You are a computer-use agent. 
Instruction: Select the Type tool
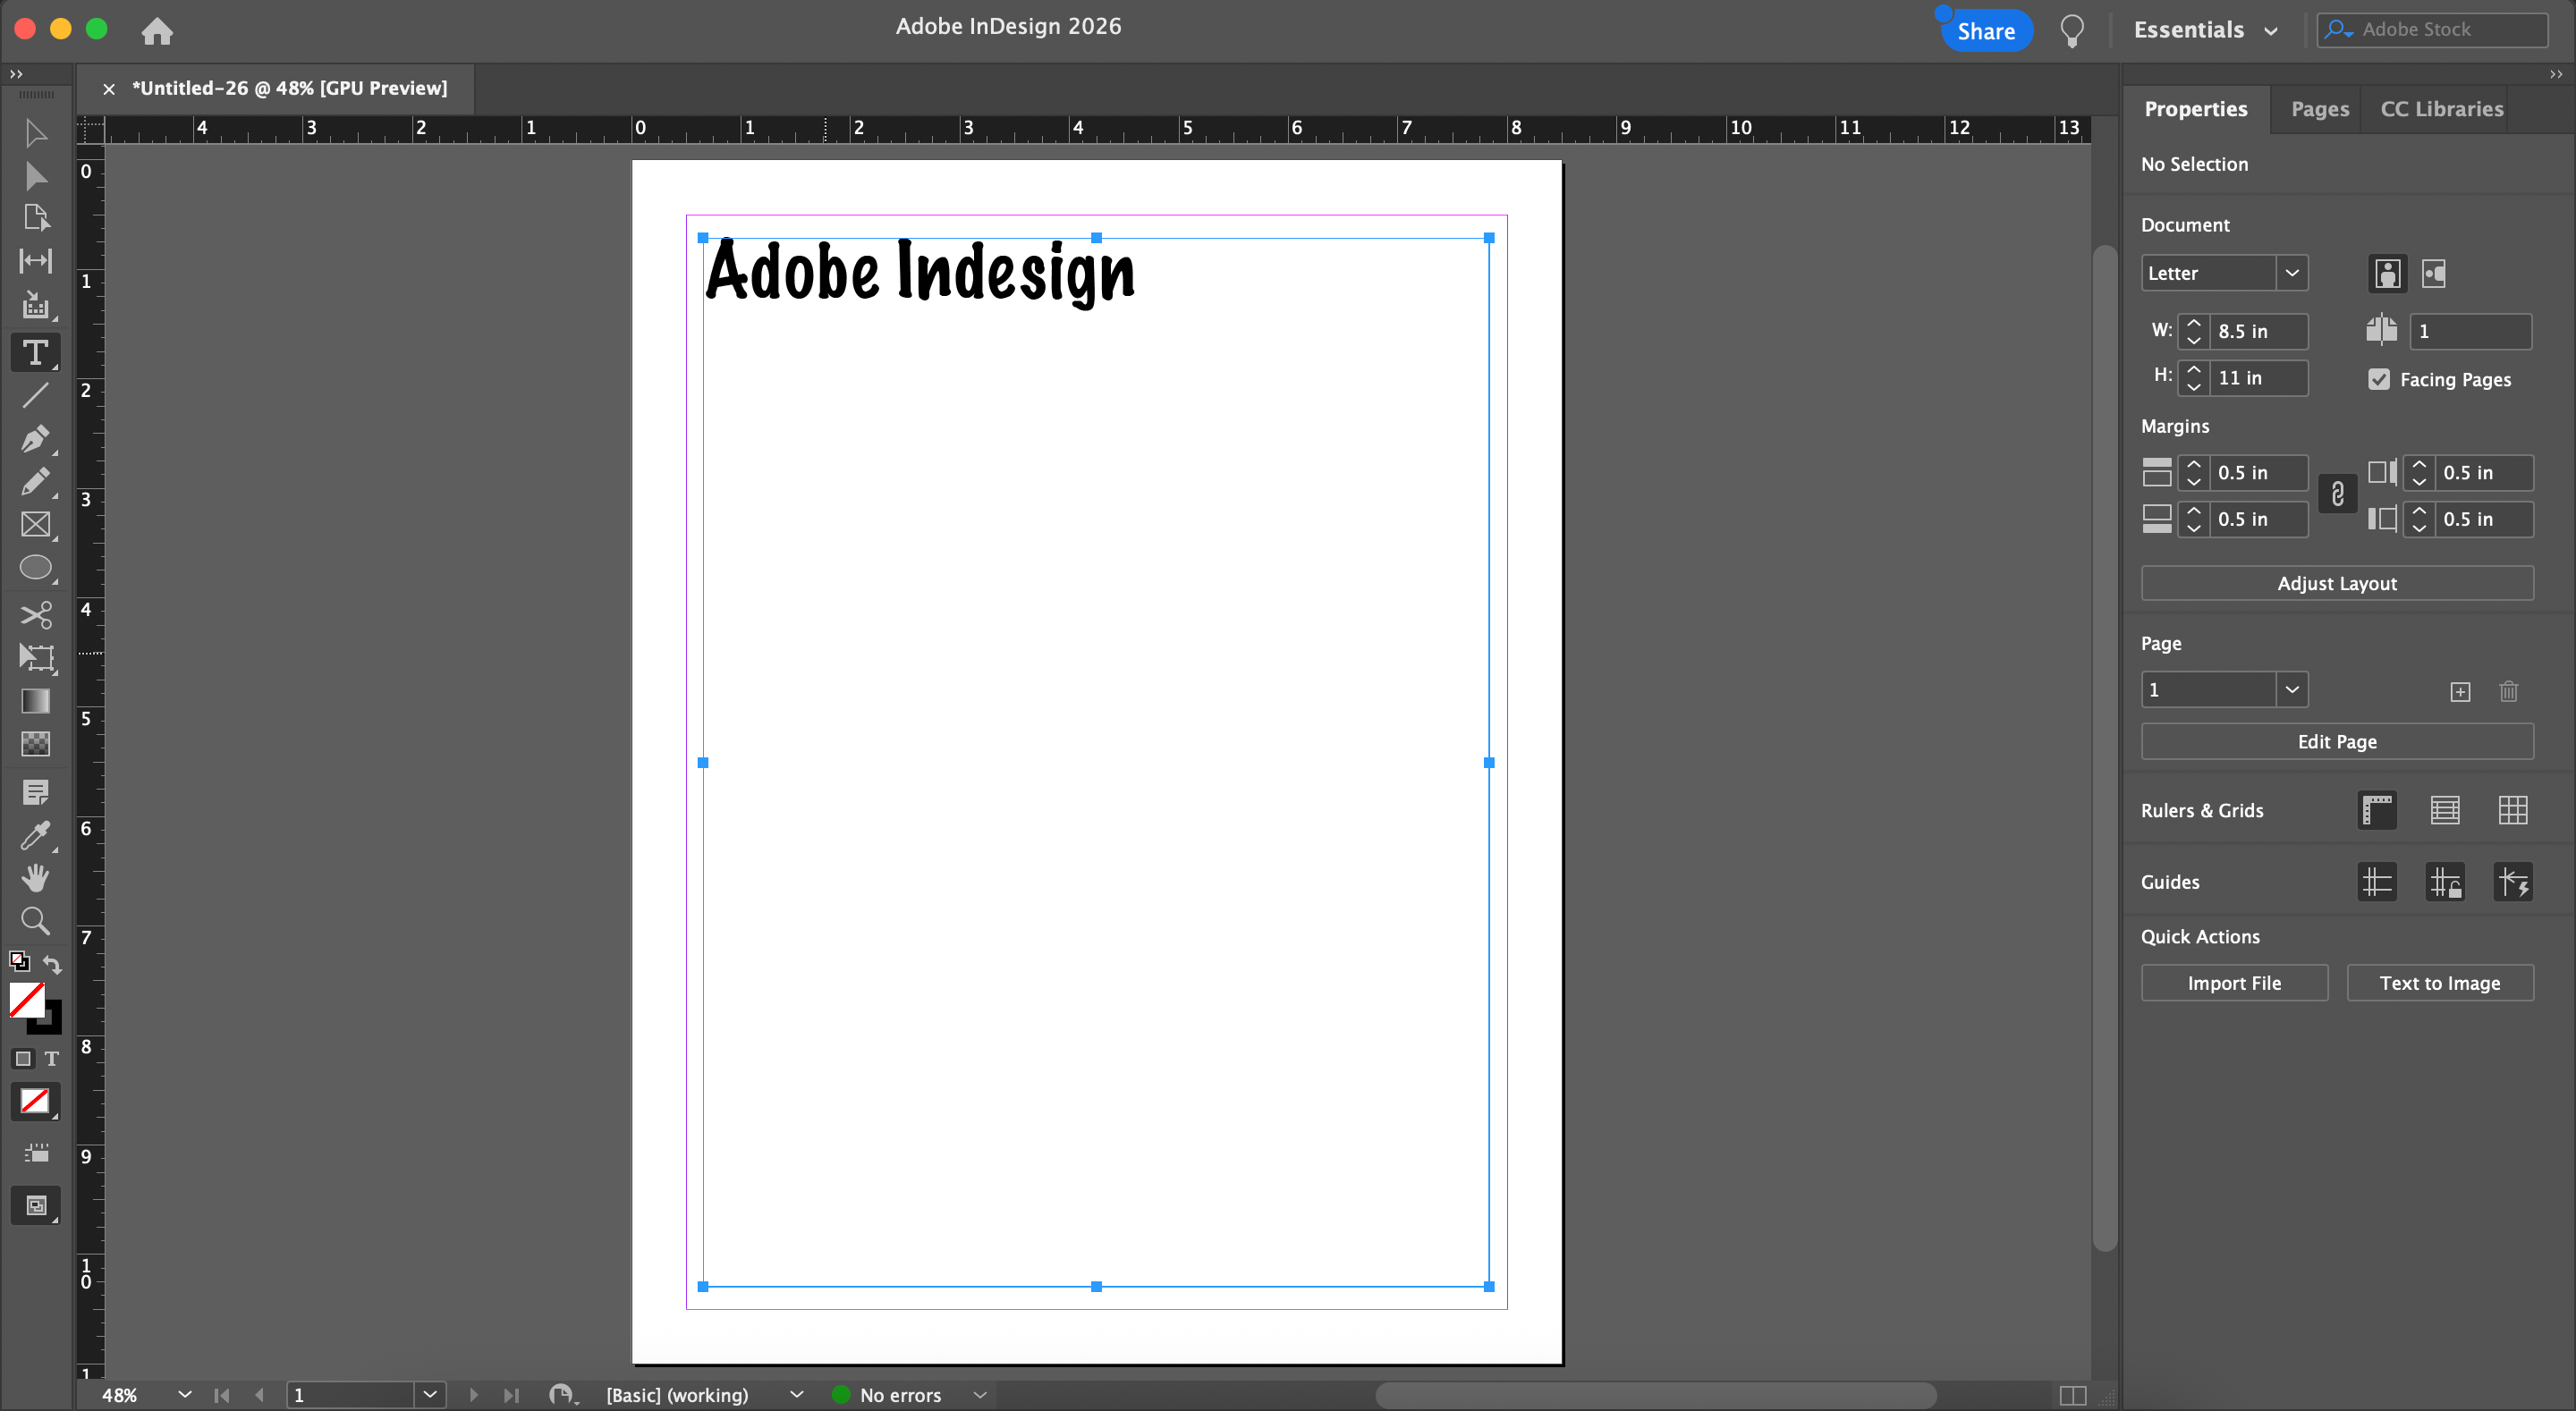[35, 352]
